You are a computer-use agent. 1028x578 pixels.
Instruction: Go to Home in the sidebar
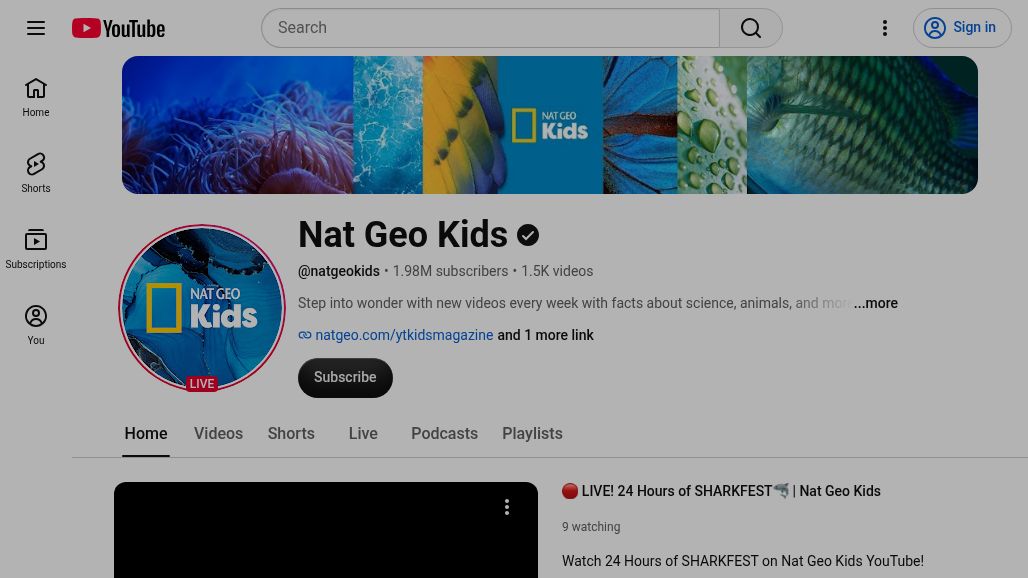point(36,98)
